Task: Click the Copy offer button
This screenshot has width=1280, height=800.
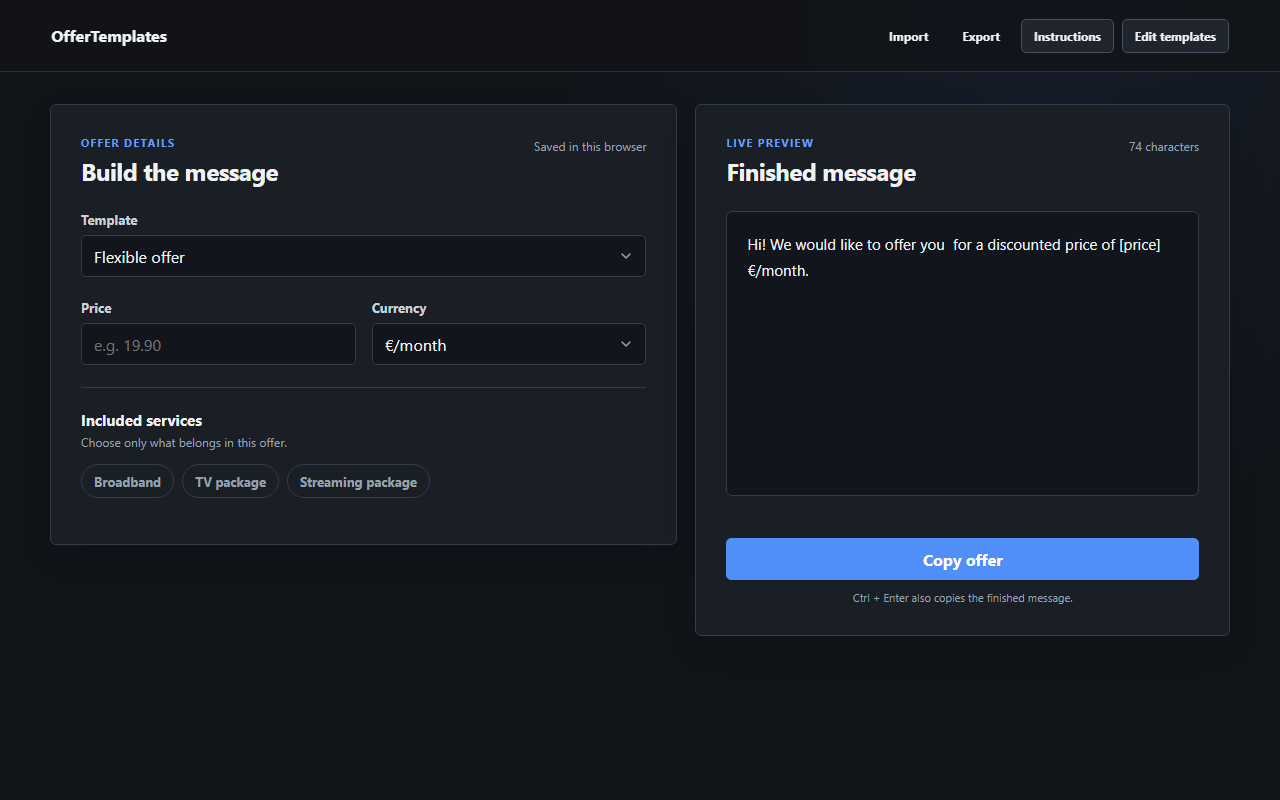Action: point(962,559)
